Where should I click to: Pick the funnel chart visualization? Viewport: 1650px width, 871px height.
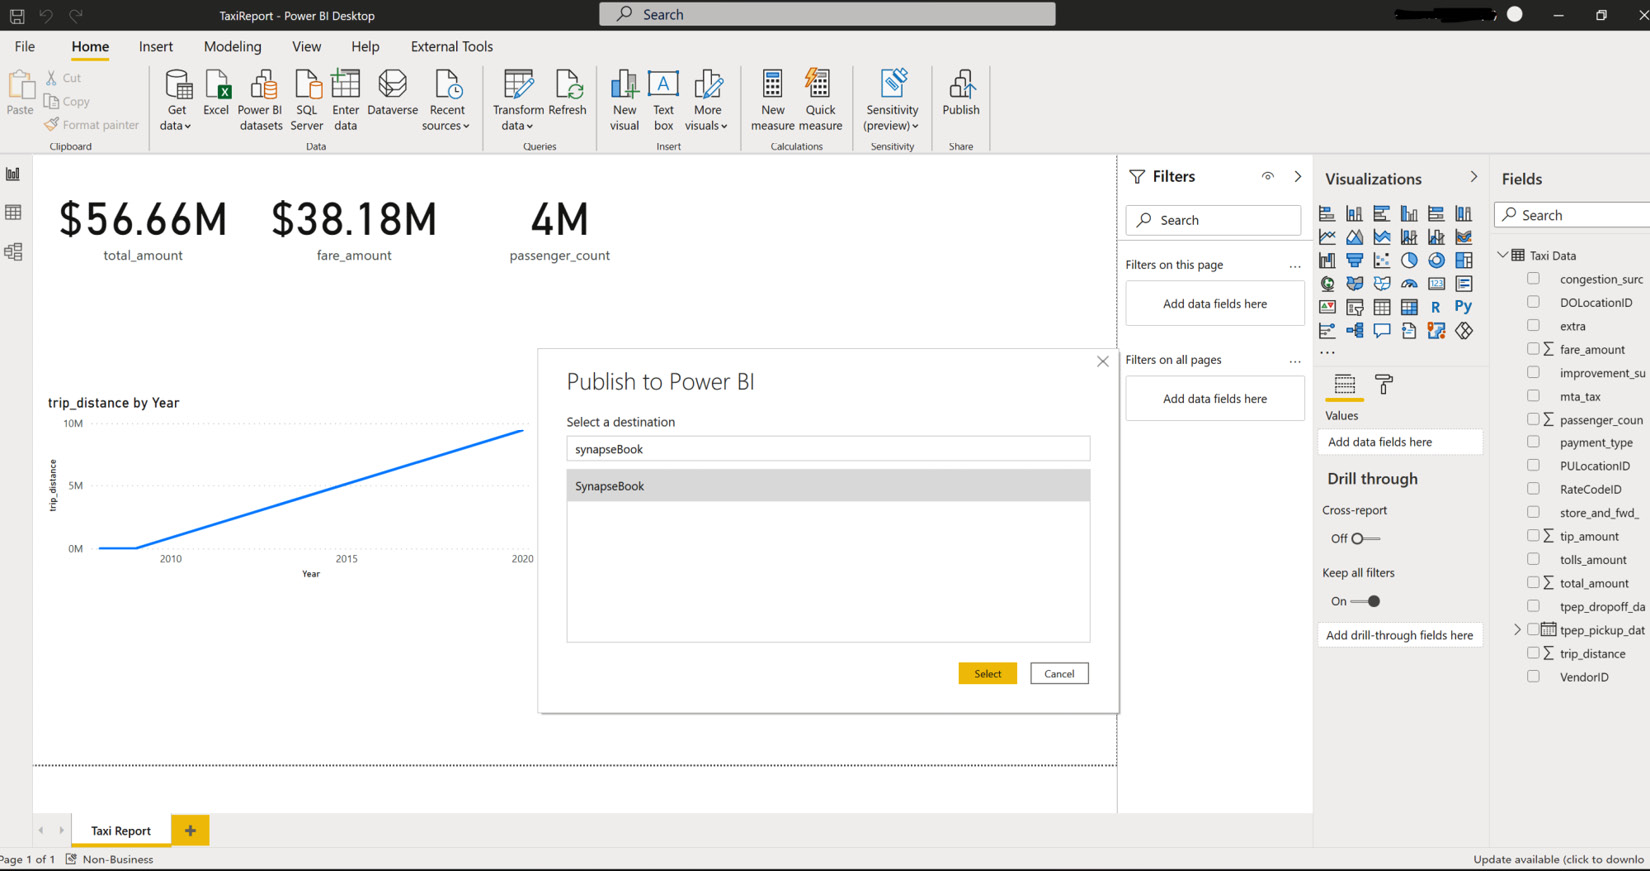tap(1354, 260)
